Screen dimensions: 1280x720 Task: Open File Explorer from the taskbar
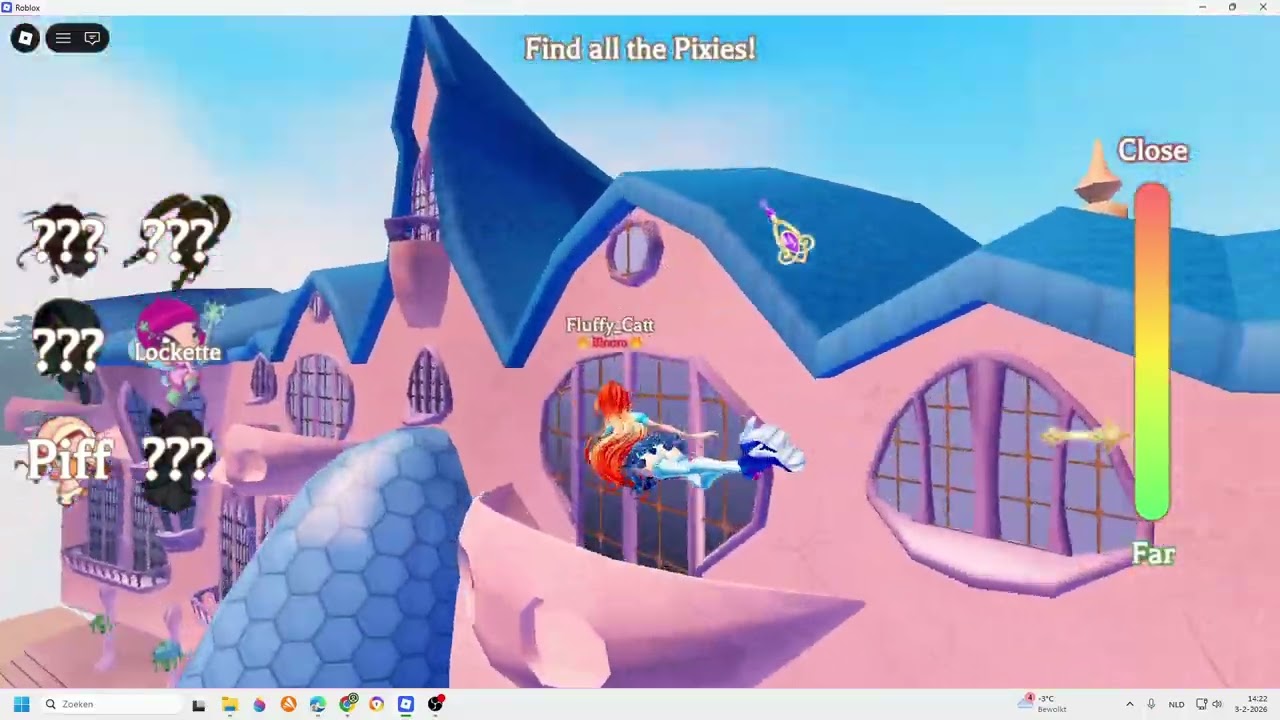[x=229, y=705]
